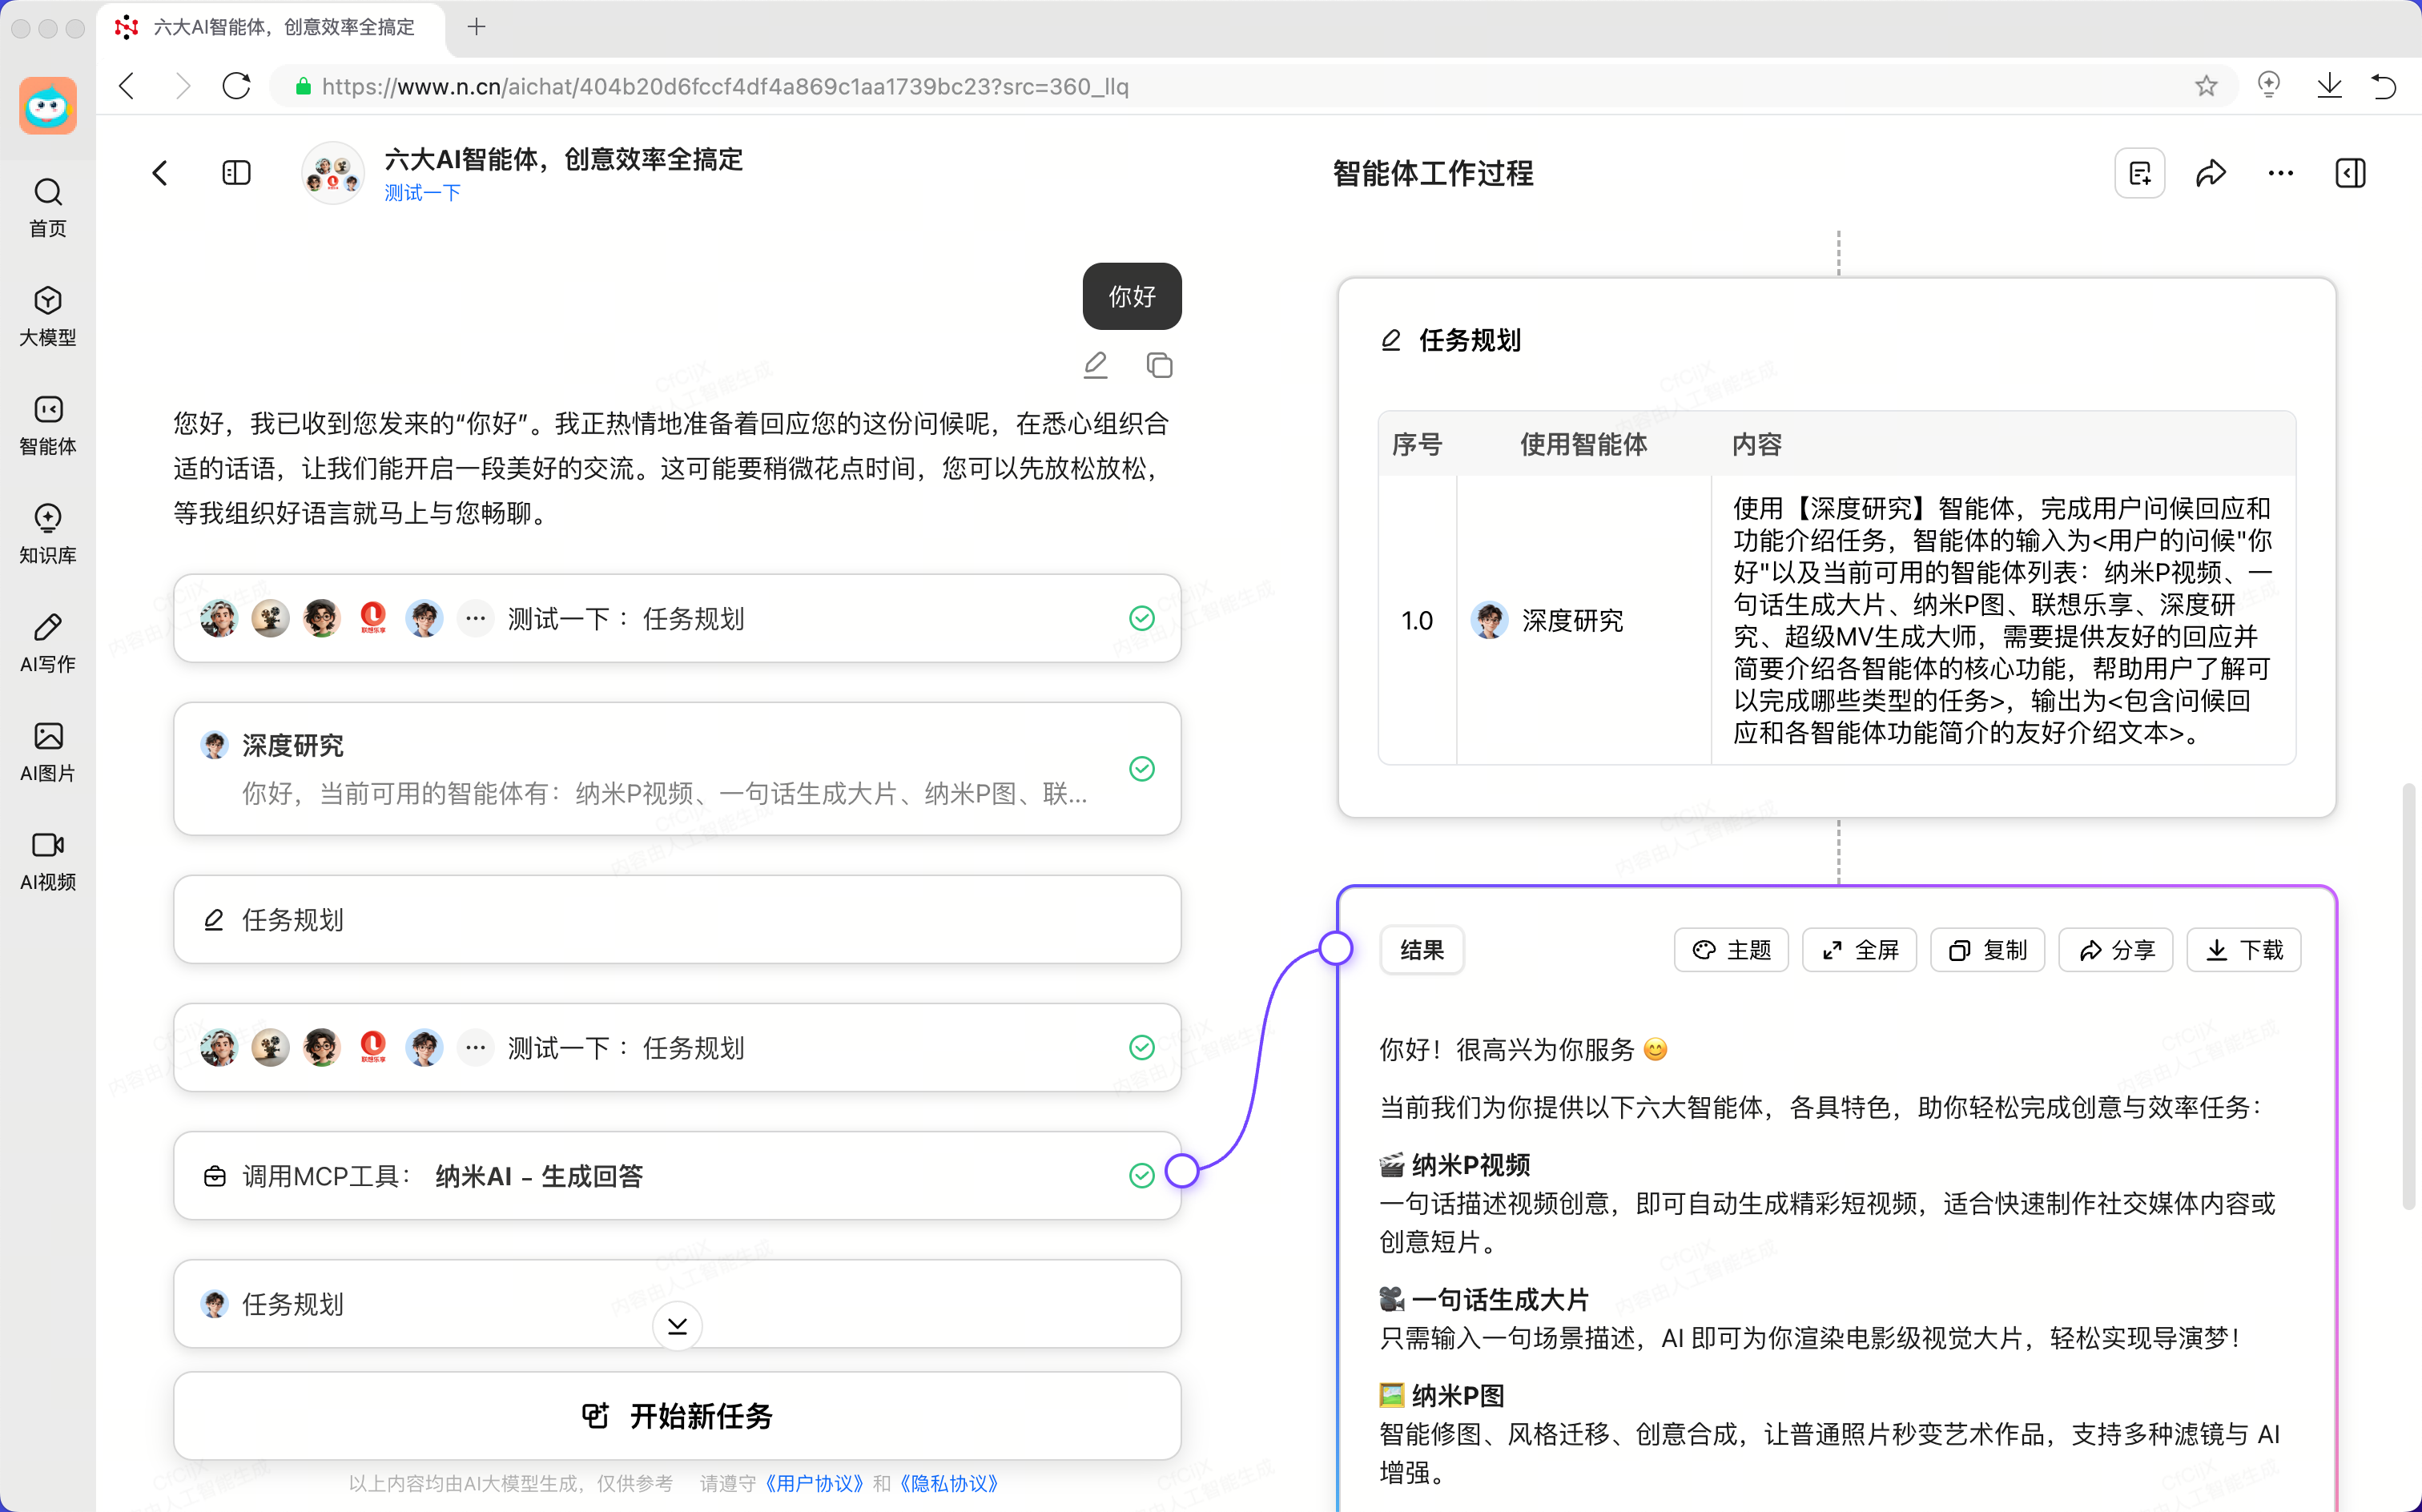The height and width of the screenshot is (1512, 2422).
Task: Open the three-dot more options menu
Action: 2281,173
